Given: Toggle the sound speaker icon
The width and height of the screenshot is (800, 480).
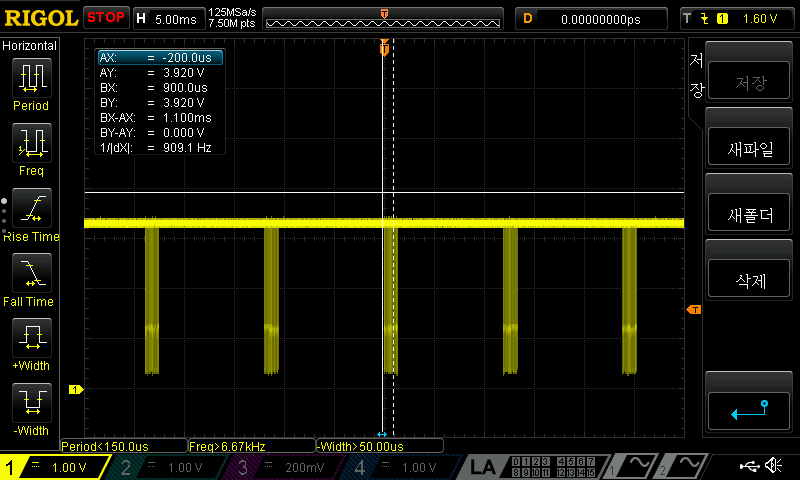Looking at the screenshot, I should coord(773,465).
